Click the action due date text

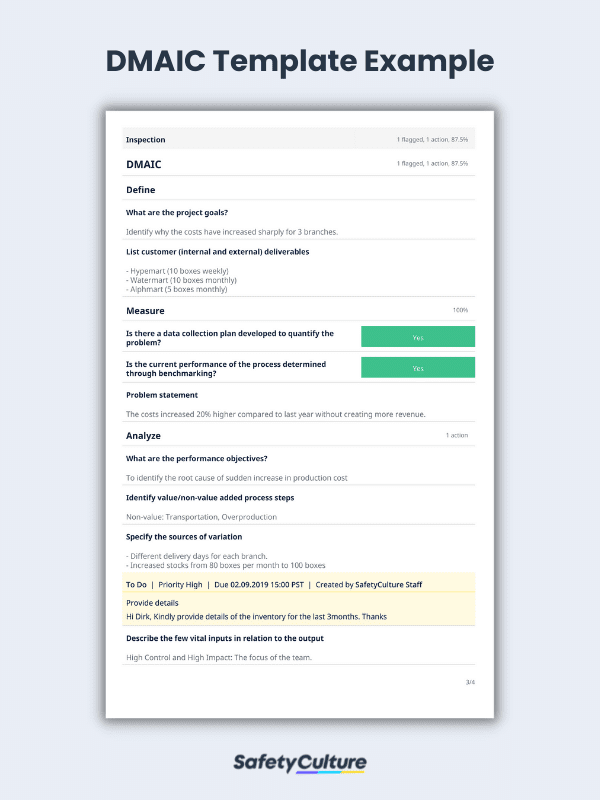[x=259, y=585]
